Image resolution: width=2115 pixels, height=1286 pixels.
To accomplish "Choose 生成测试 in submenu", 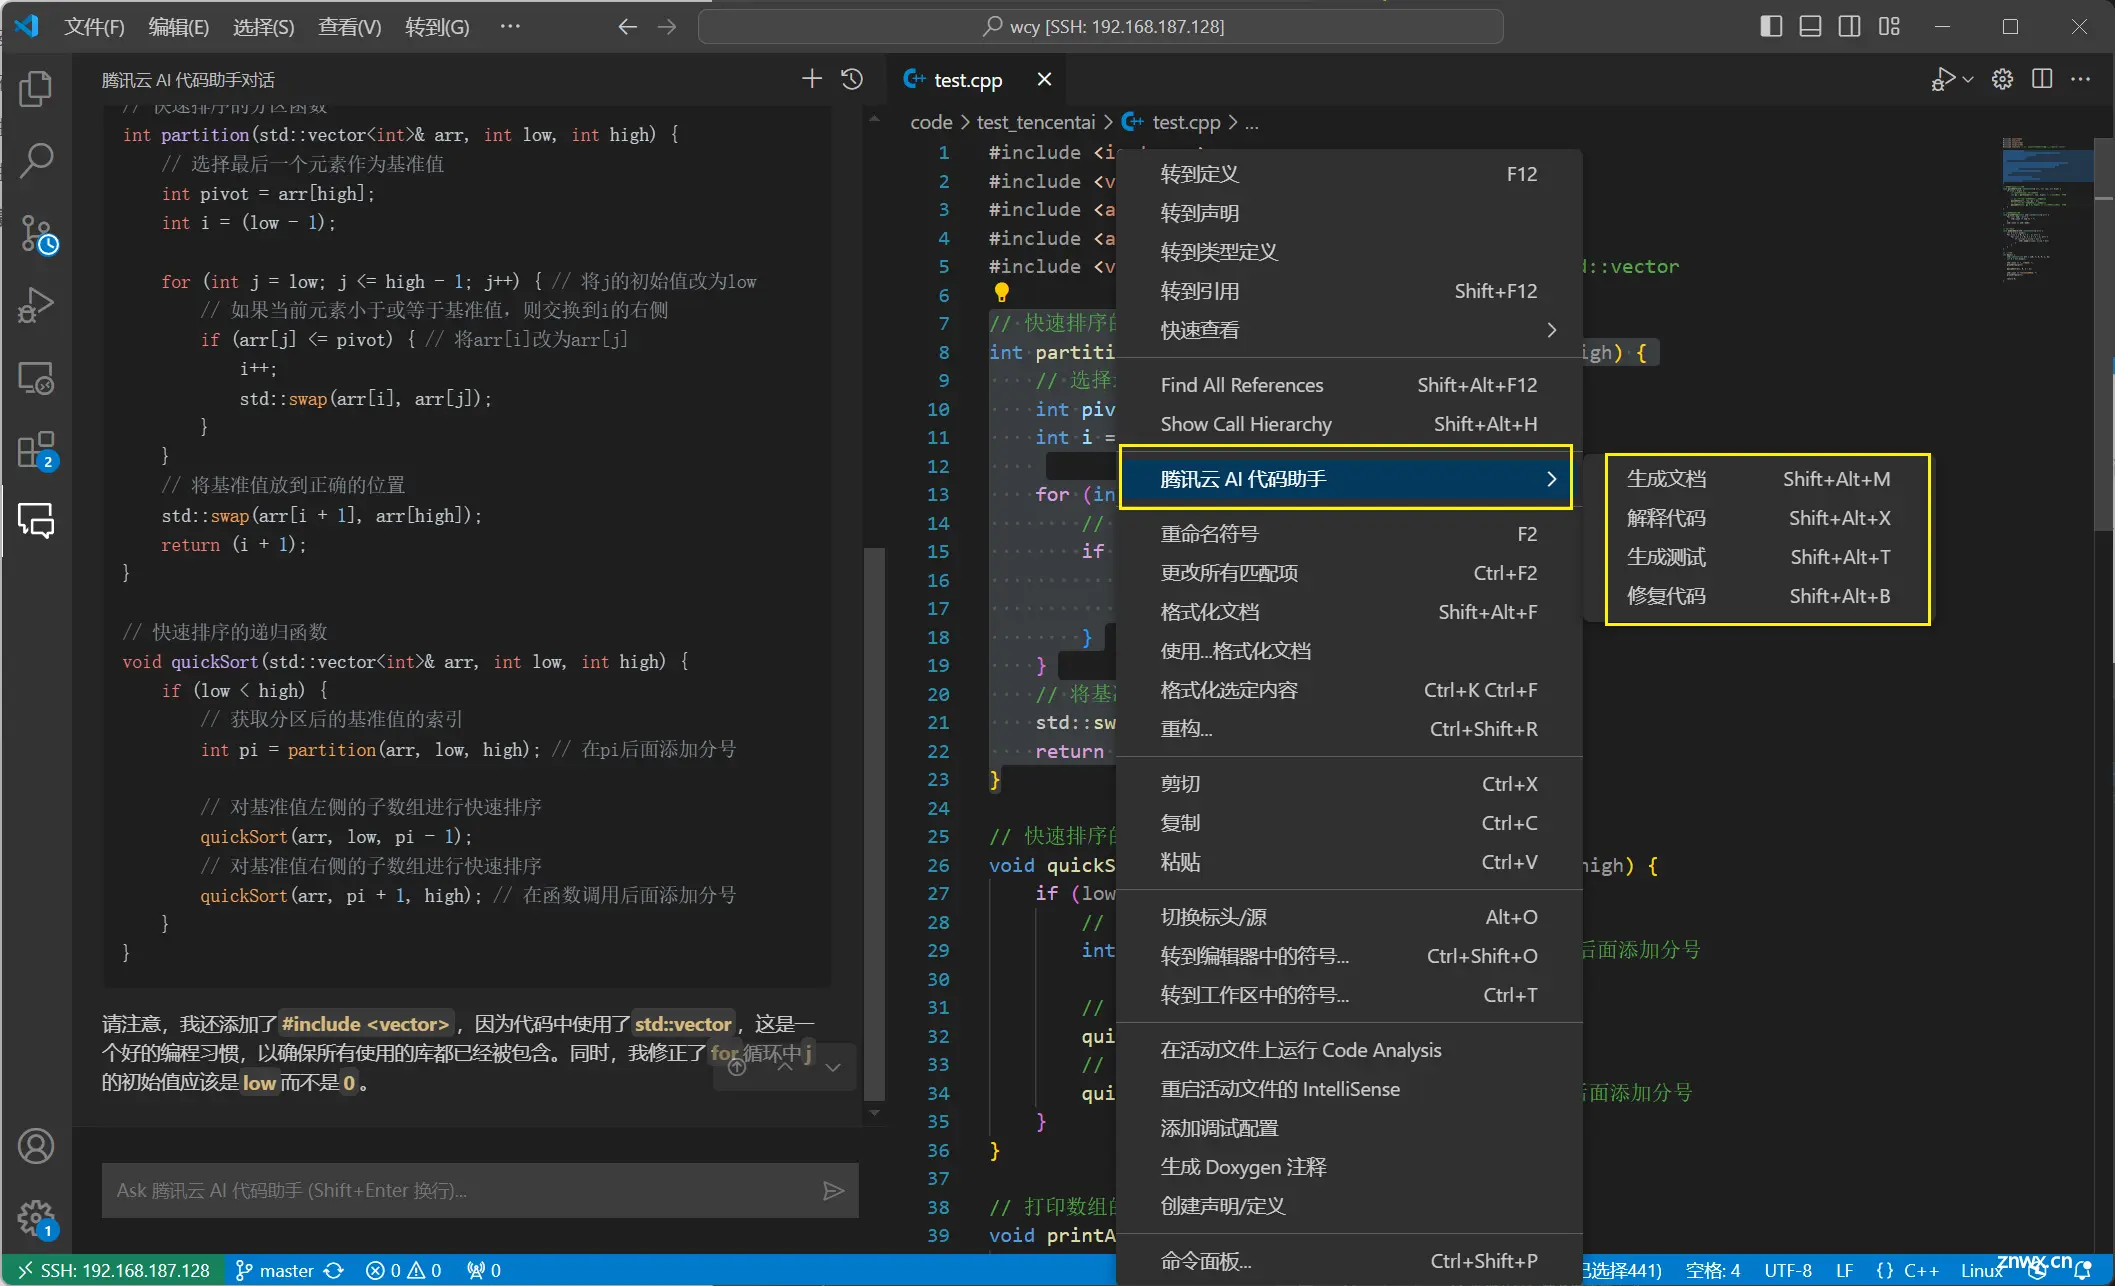I will pyautogui.click(x=1758, y=557).
